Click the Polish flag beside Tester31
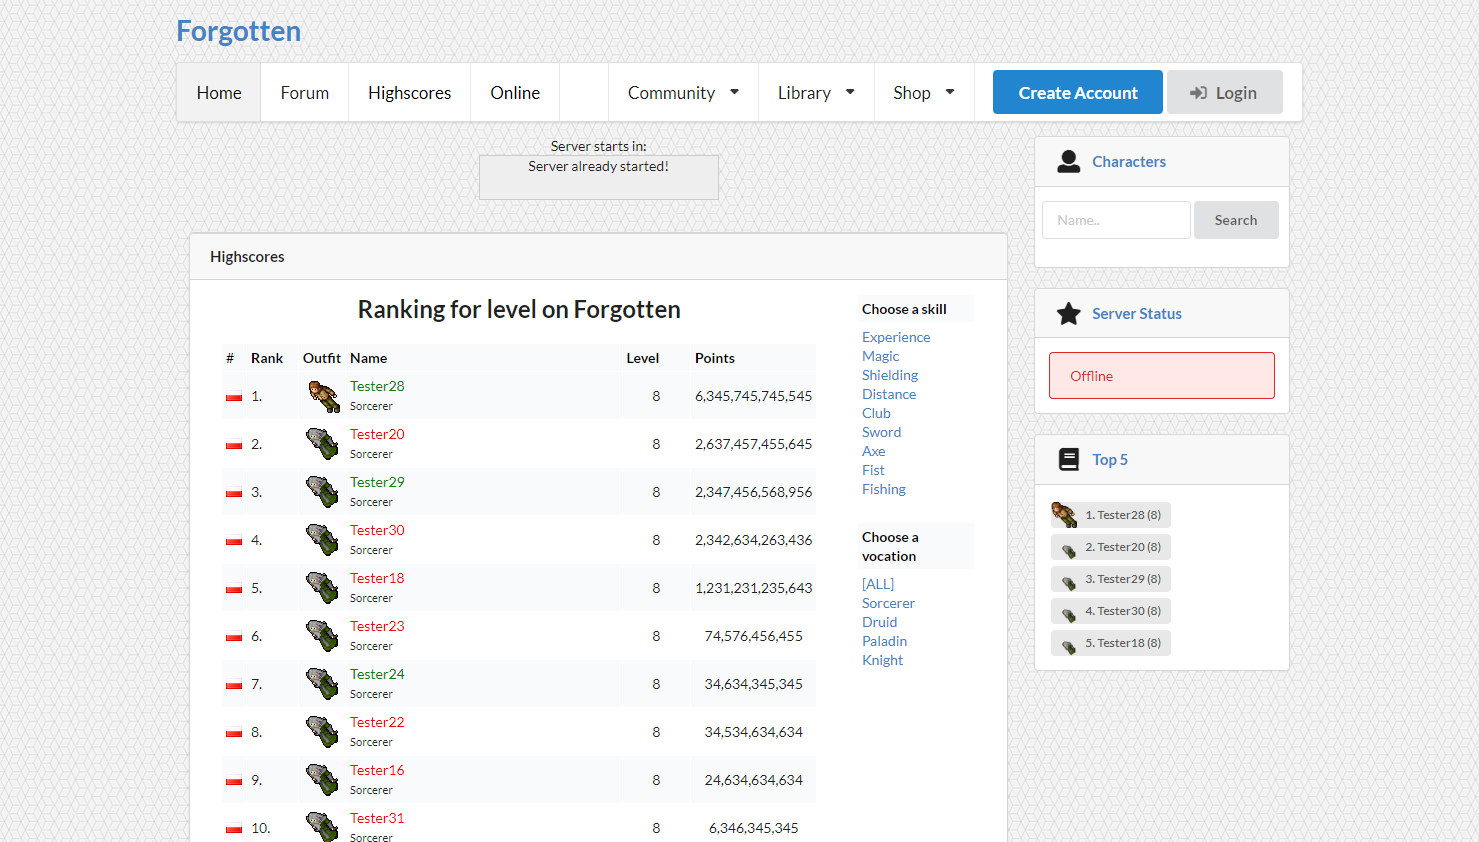 [x=233, y=827]
